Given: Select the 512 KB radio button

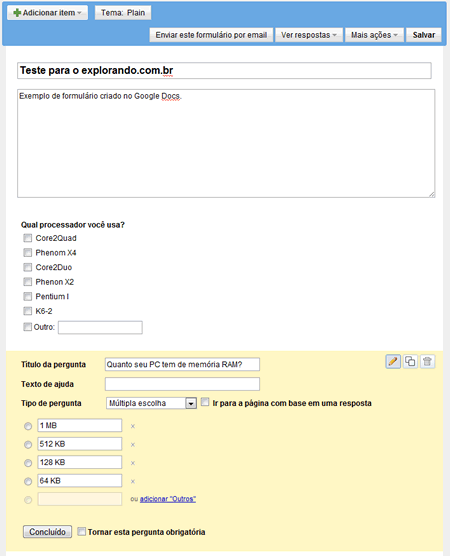Looking at the screenshot, I should point(28,445).
